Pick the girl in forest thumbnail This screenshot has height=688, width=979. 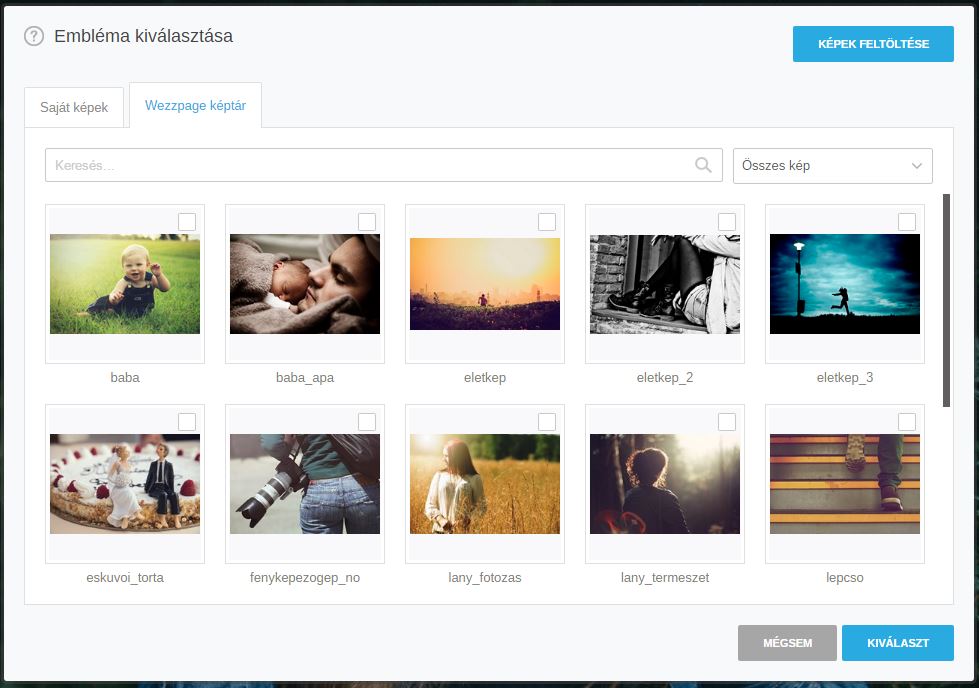pos(664,484)
